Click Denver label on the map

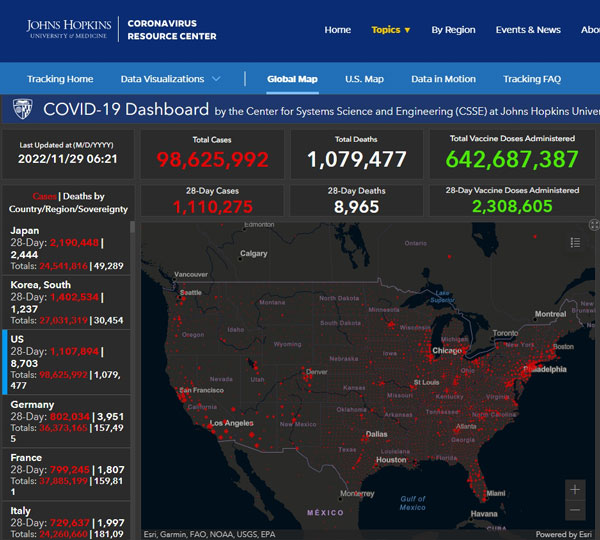tap(316, 372)
